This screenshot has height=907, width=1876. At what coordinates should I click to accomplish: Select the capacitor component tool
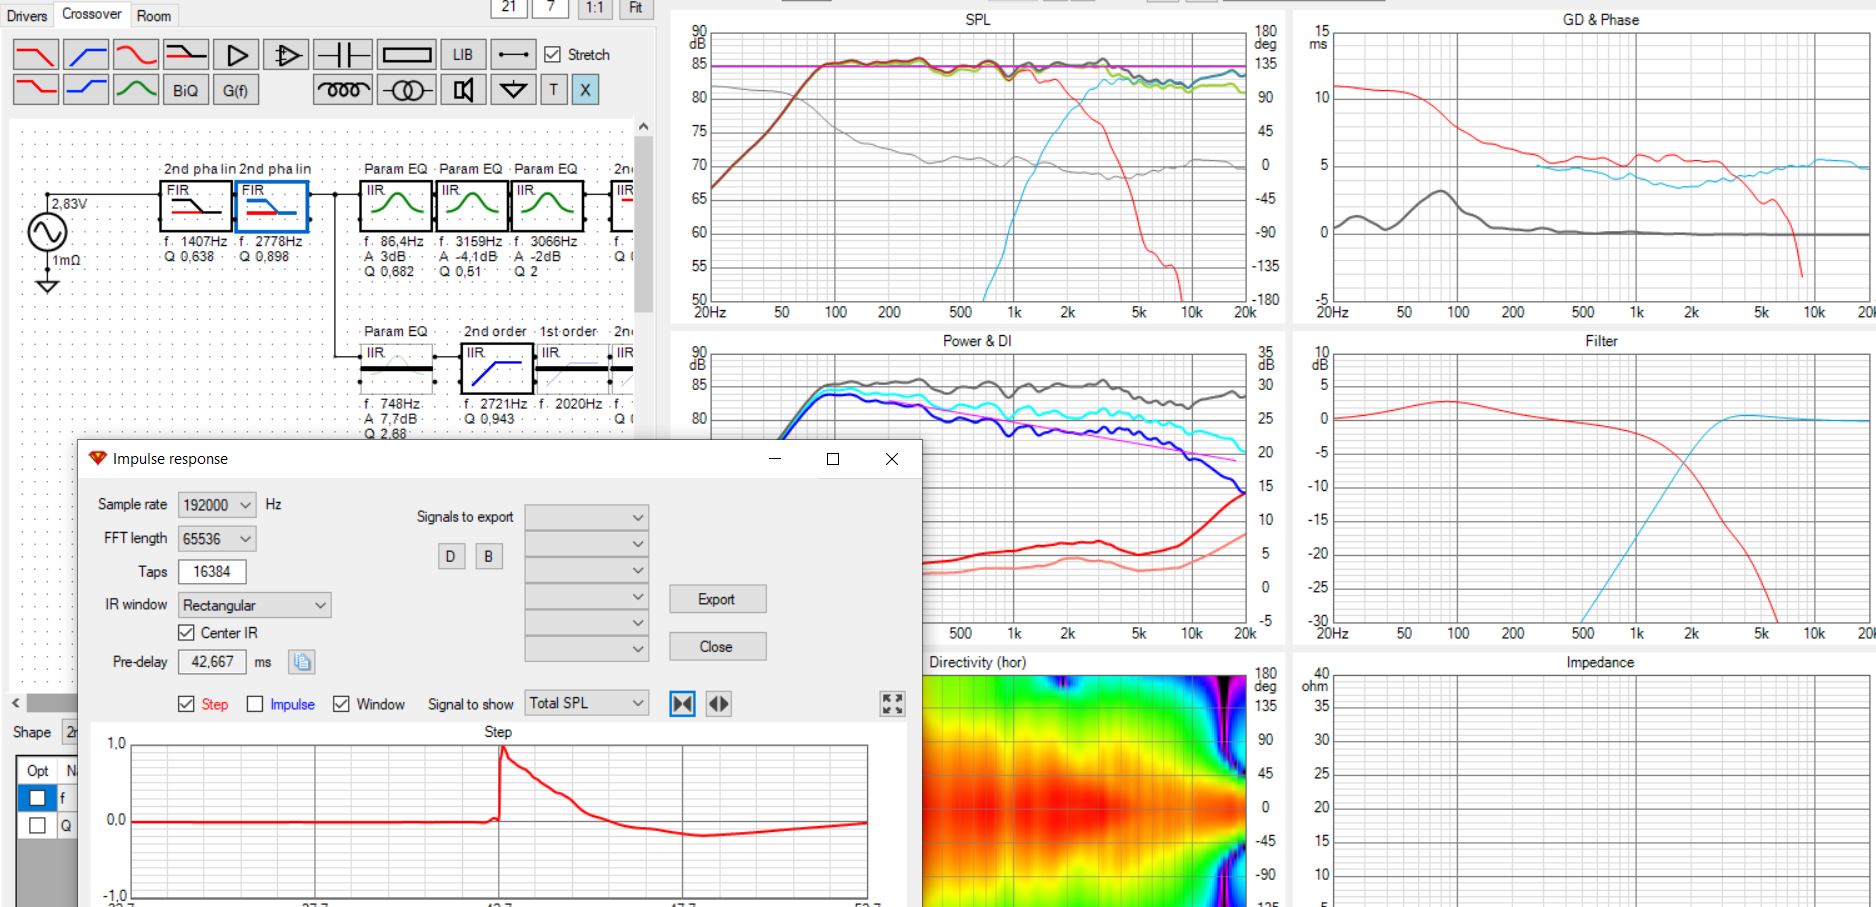(342, 55)
